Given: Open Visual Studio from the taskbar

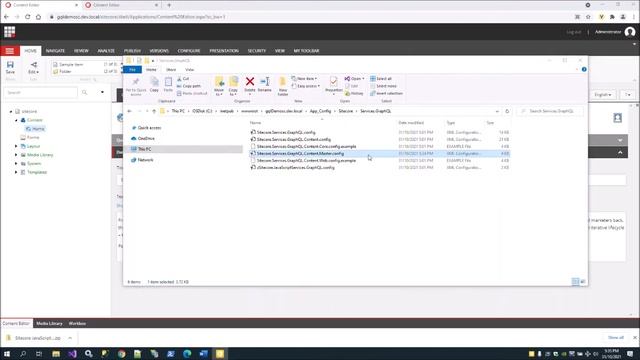Looking at the screenshot, I should pyautogui.click(x=72, y=353).
